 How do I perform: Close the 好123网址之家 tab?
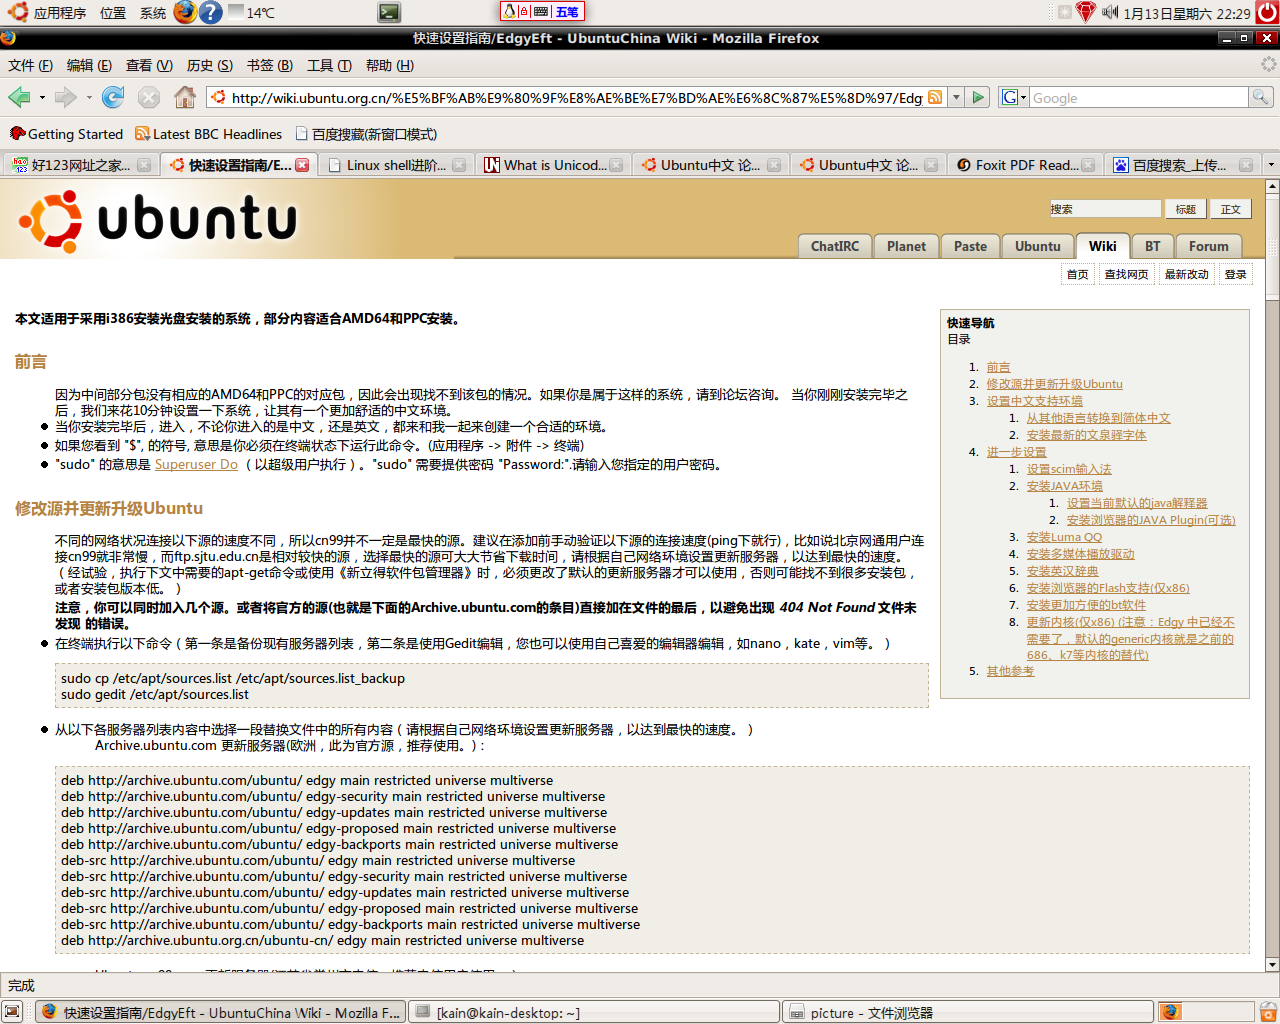(144, 165)
